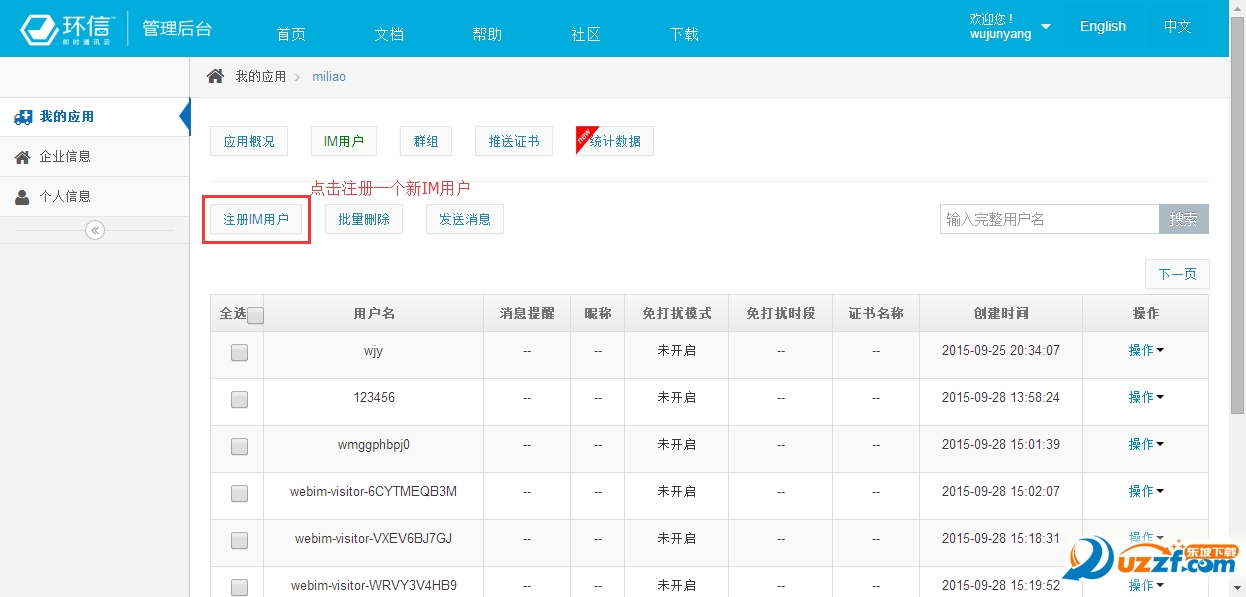Click username cell wmggphbpj0
Viewport: 1246px width, 597px height.
pos(374,444)
